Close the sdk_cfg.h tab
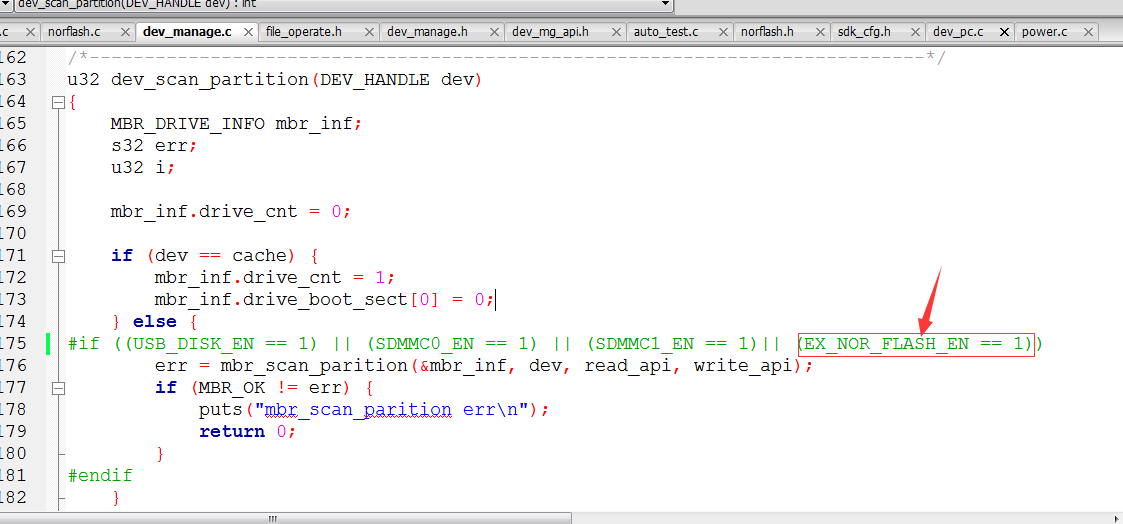 [x=915, y=32]
